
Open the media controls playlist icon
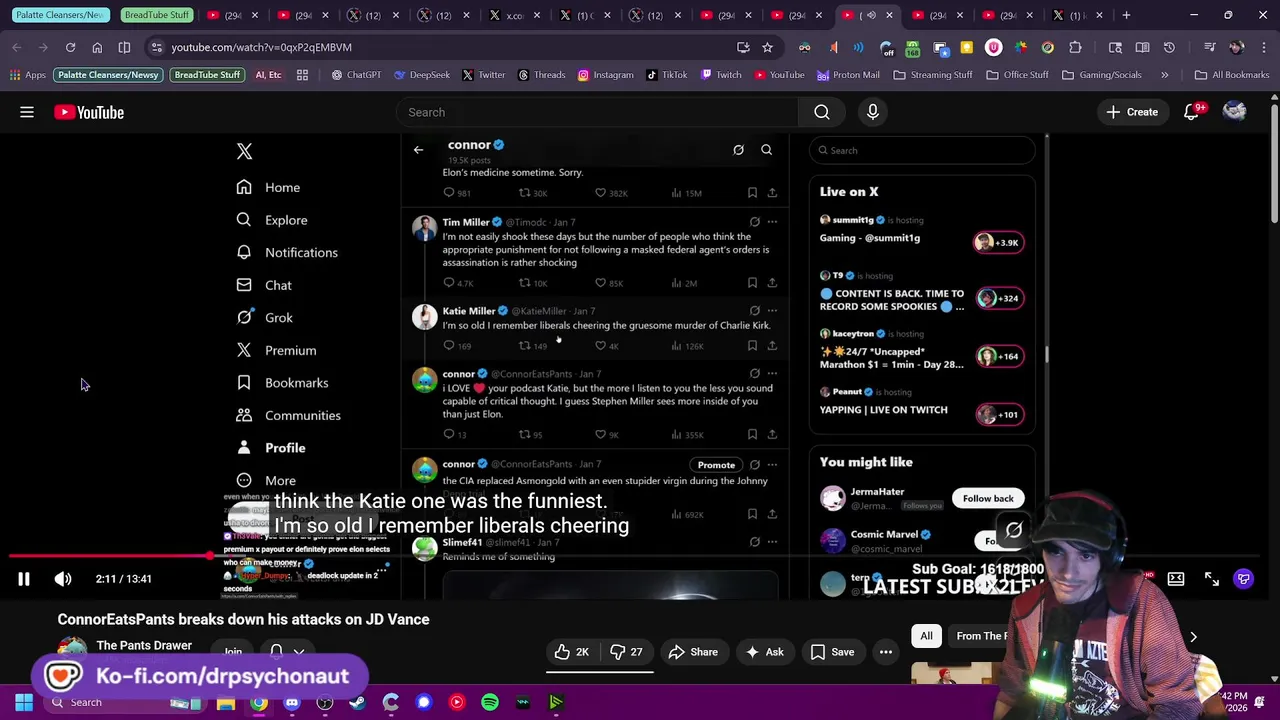point(1210,47)
